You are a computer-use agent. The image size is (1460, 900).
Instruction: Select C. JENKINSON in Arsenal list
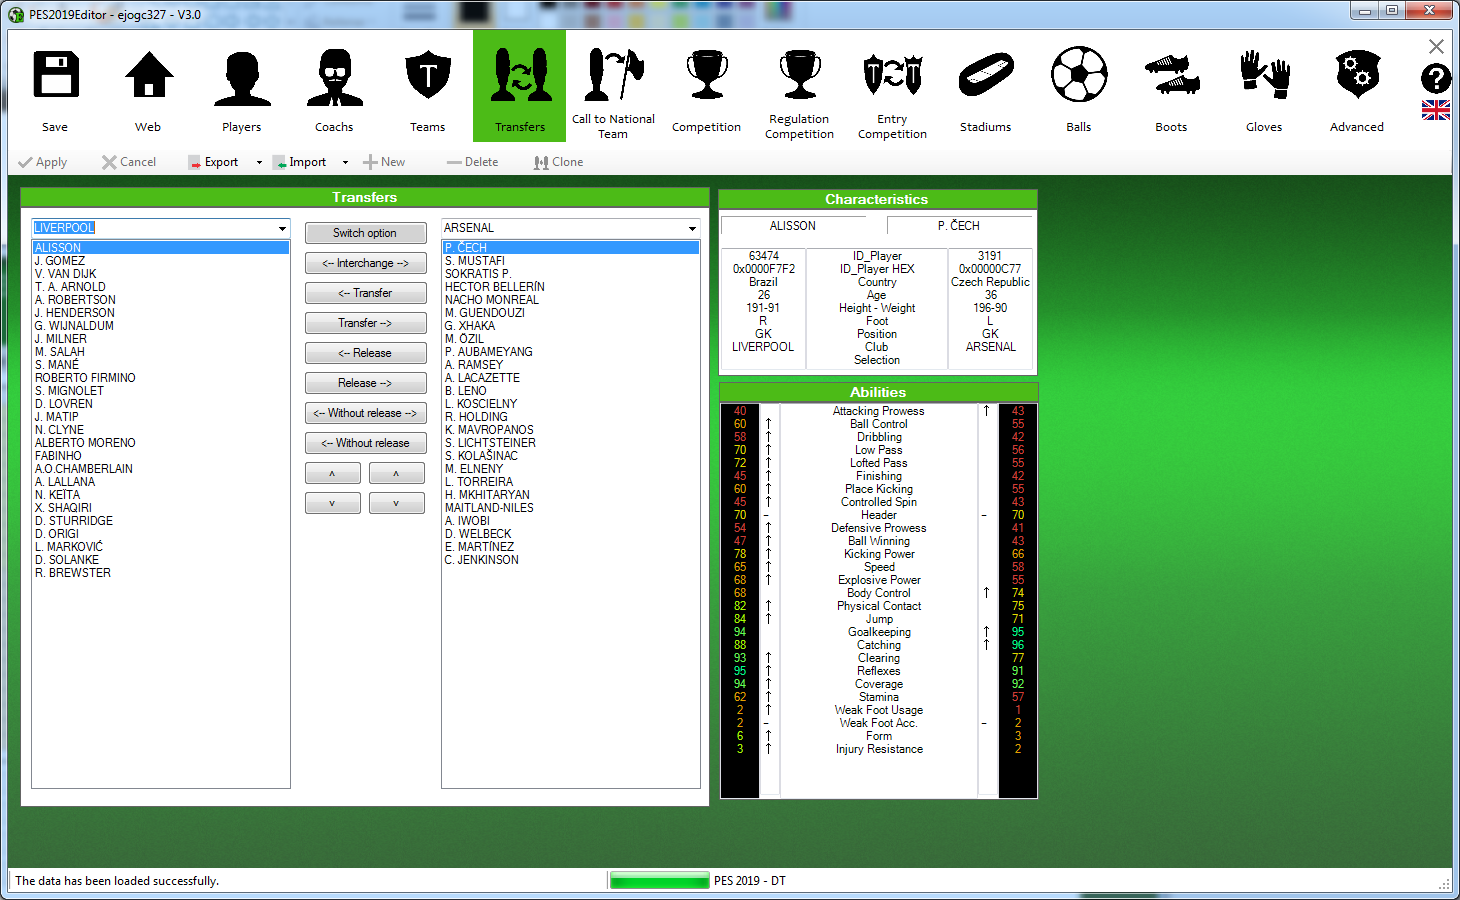[x=570, y=560]
